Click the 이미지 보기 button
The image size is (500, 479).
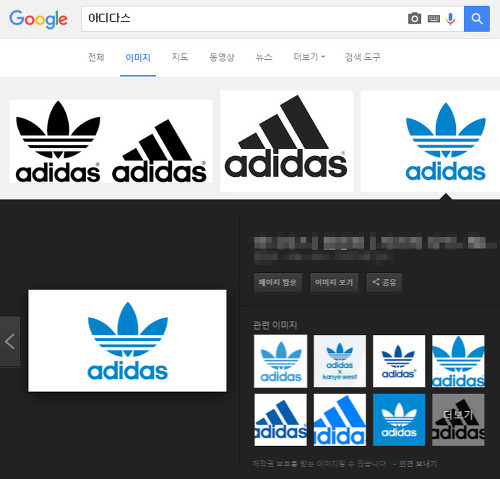tap(334, 282)
